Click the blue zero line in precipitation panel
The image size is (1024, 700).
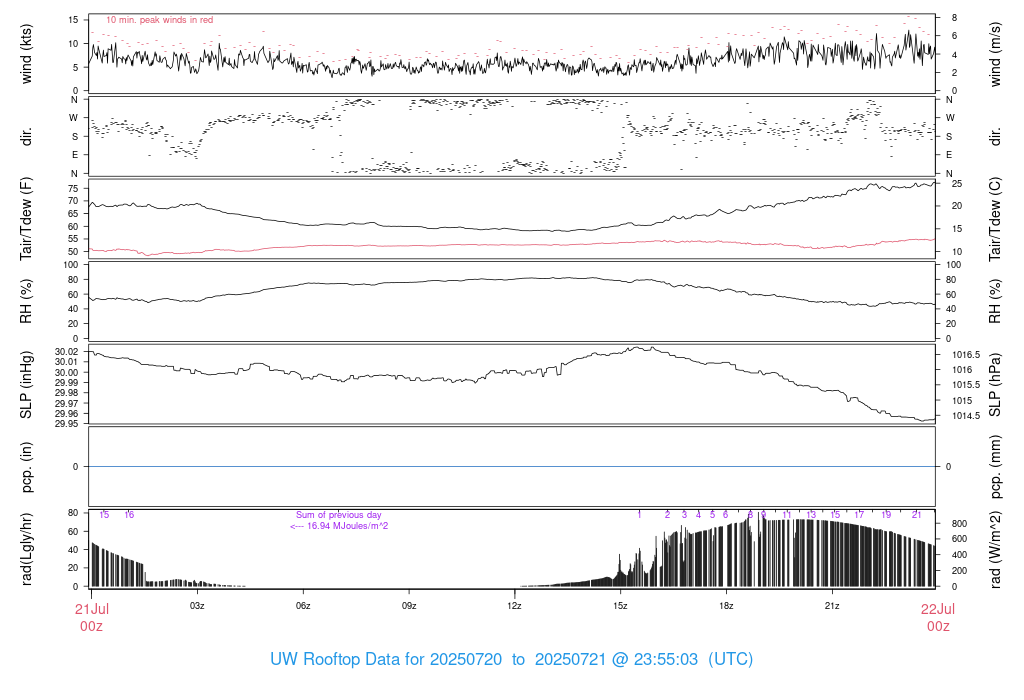(512, 467)
